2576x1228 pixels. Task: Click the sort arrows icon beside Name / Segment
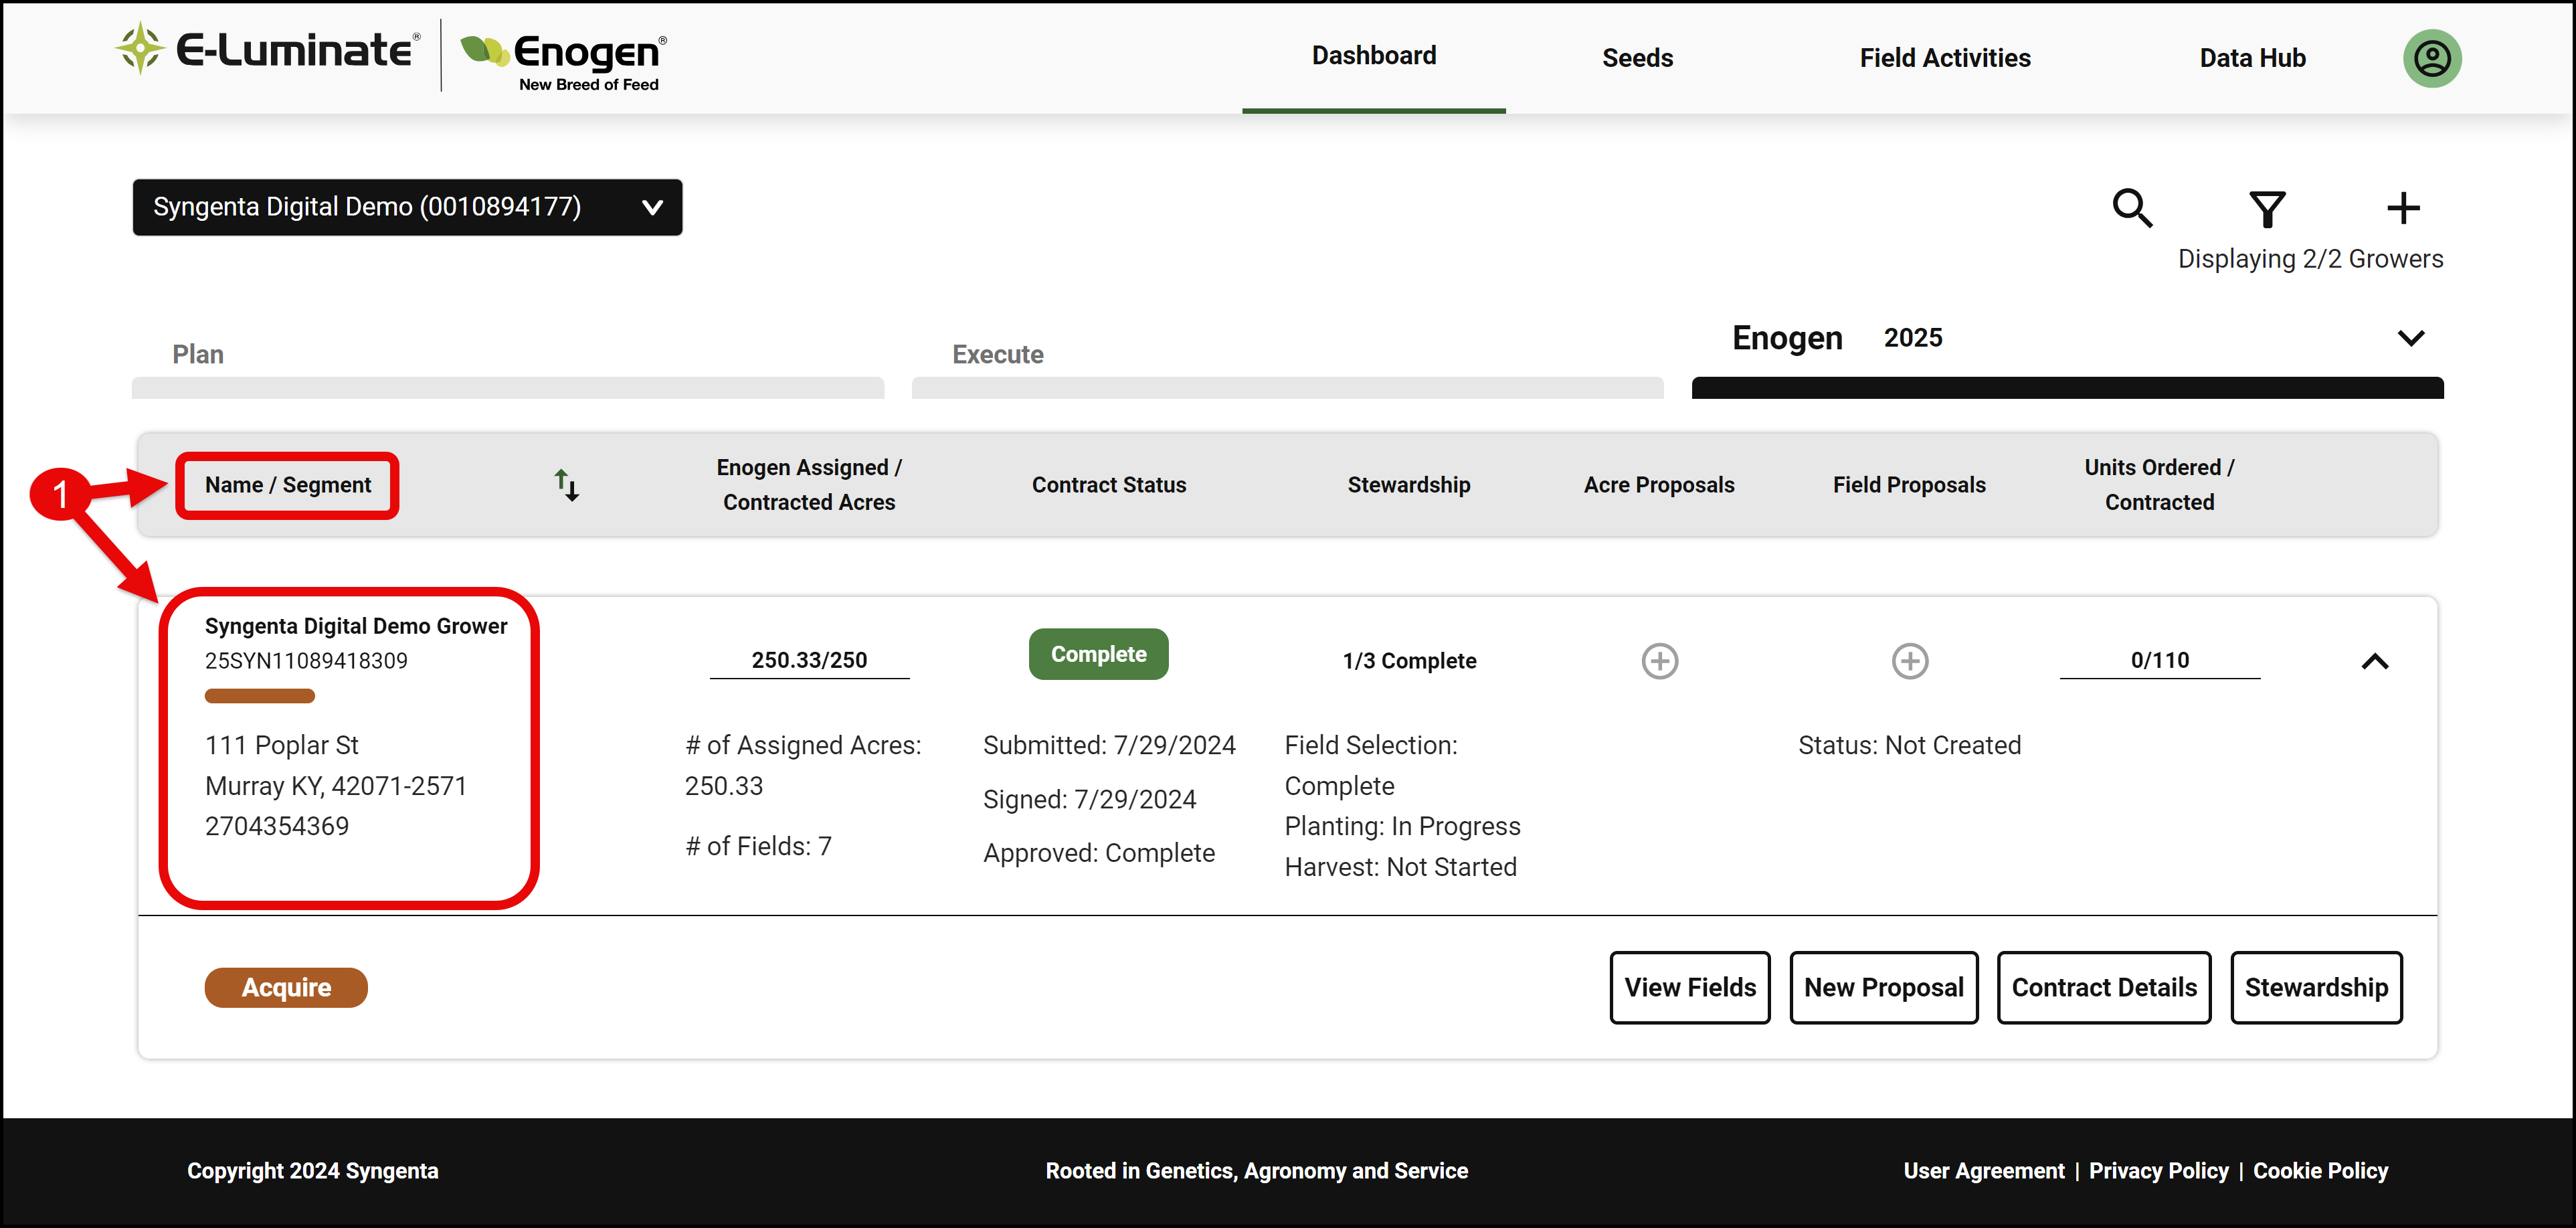point(567,485)
